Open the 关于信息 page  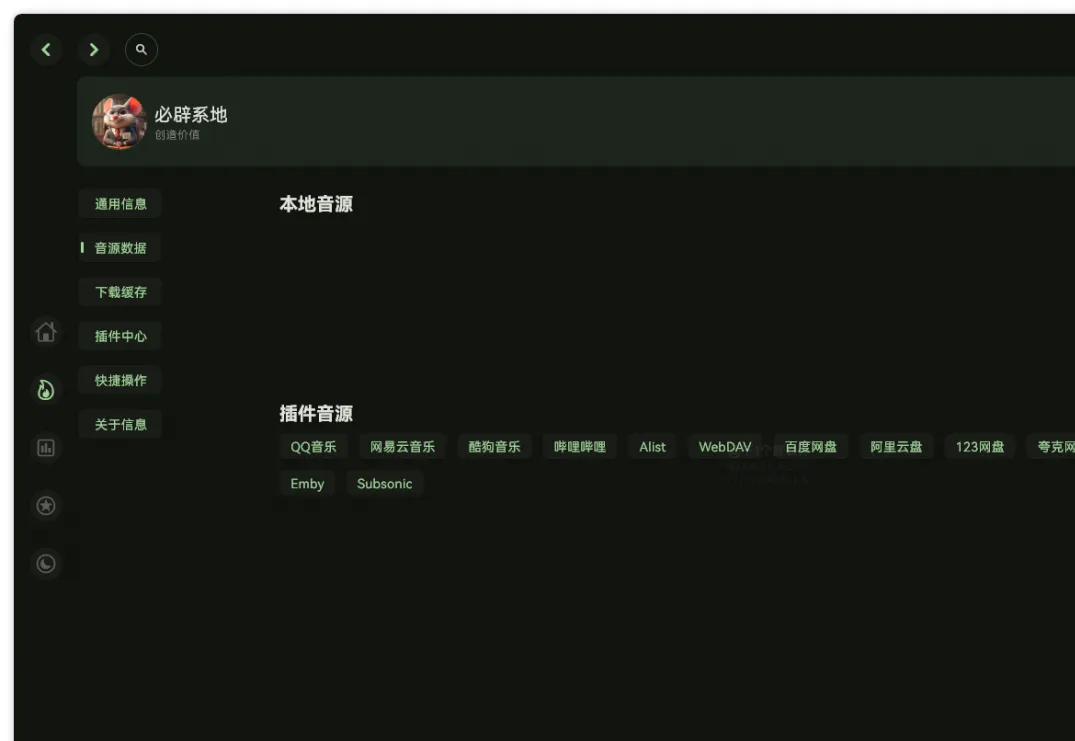tap(119, 424)
